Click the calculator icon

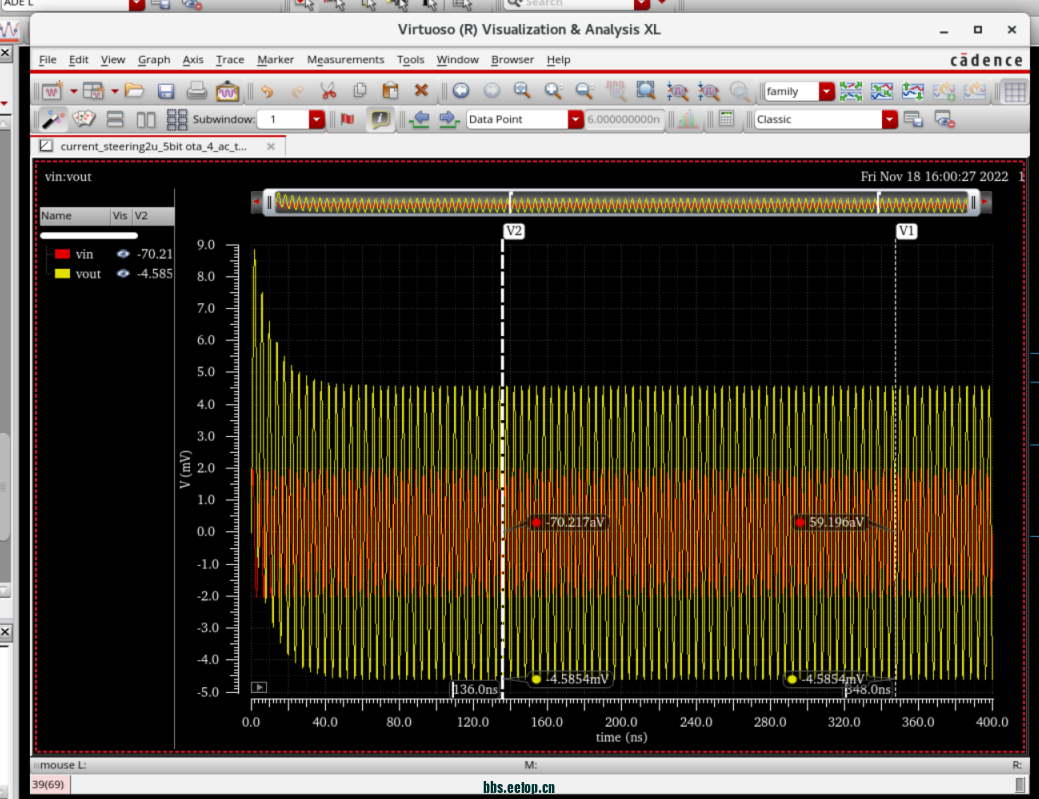(726, 119)
